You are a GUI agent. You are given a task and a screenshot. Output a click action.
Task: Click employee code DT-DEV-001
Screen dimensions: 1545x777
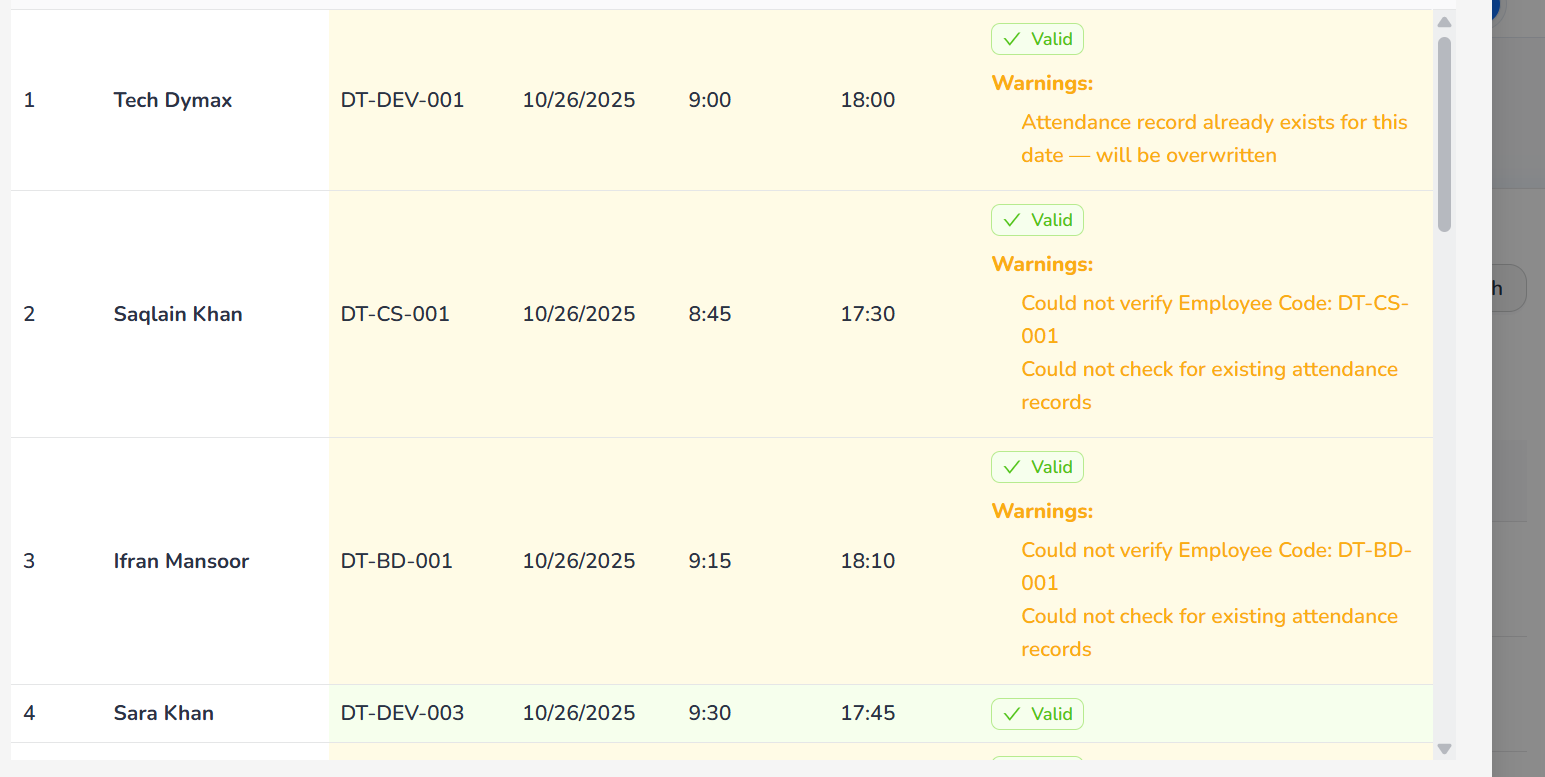tap(402, 100)
